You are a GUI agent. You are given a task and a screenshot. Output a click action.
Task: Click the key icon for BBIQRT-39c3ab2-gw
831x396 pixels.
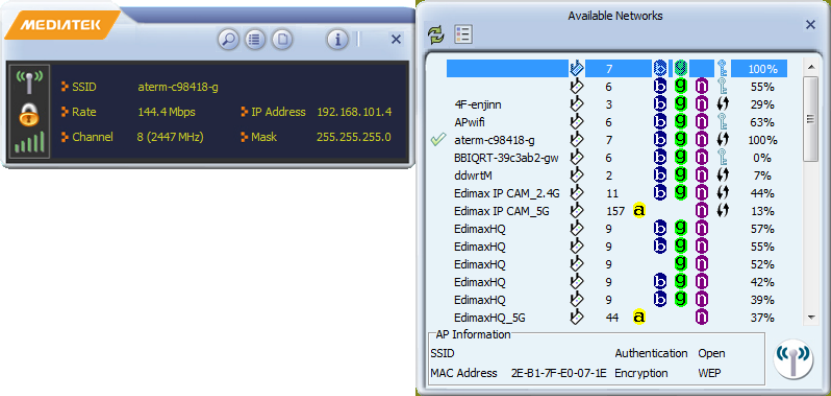[722, 157]
